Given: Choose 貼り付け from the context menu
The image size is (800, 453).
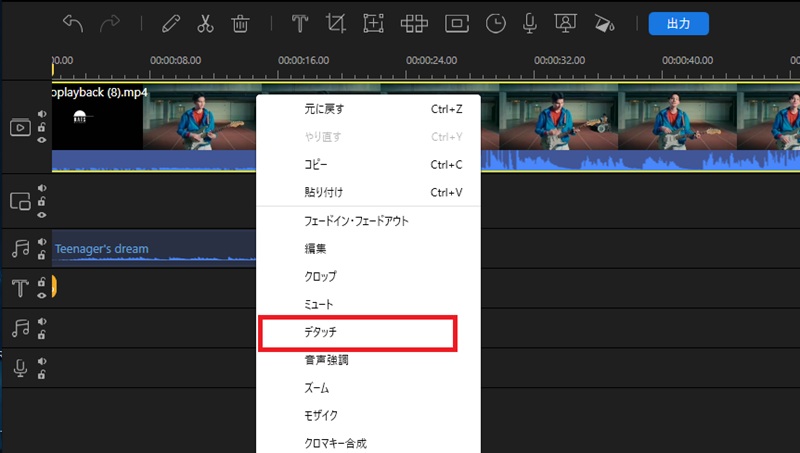Looking at the screenshot, I should pos(368,192).
